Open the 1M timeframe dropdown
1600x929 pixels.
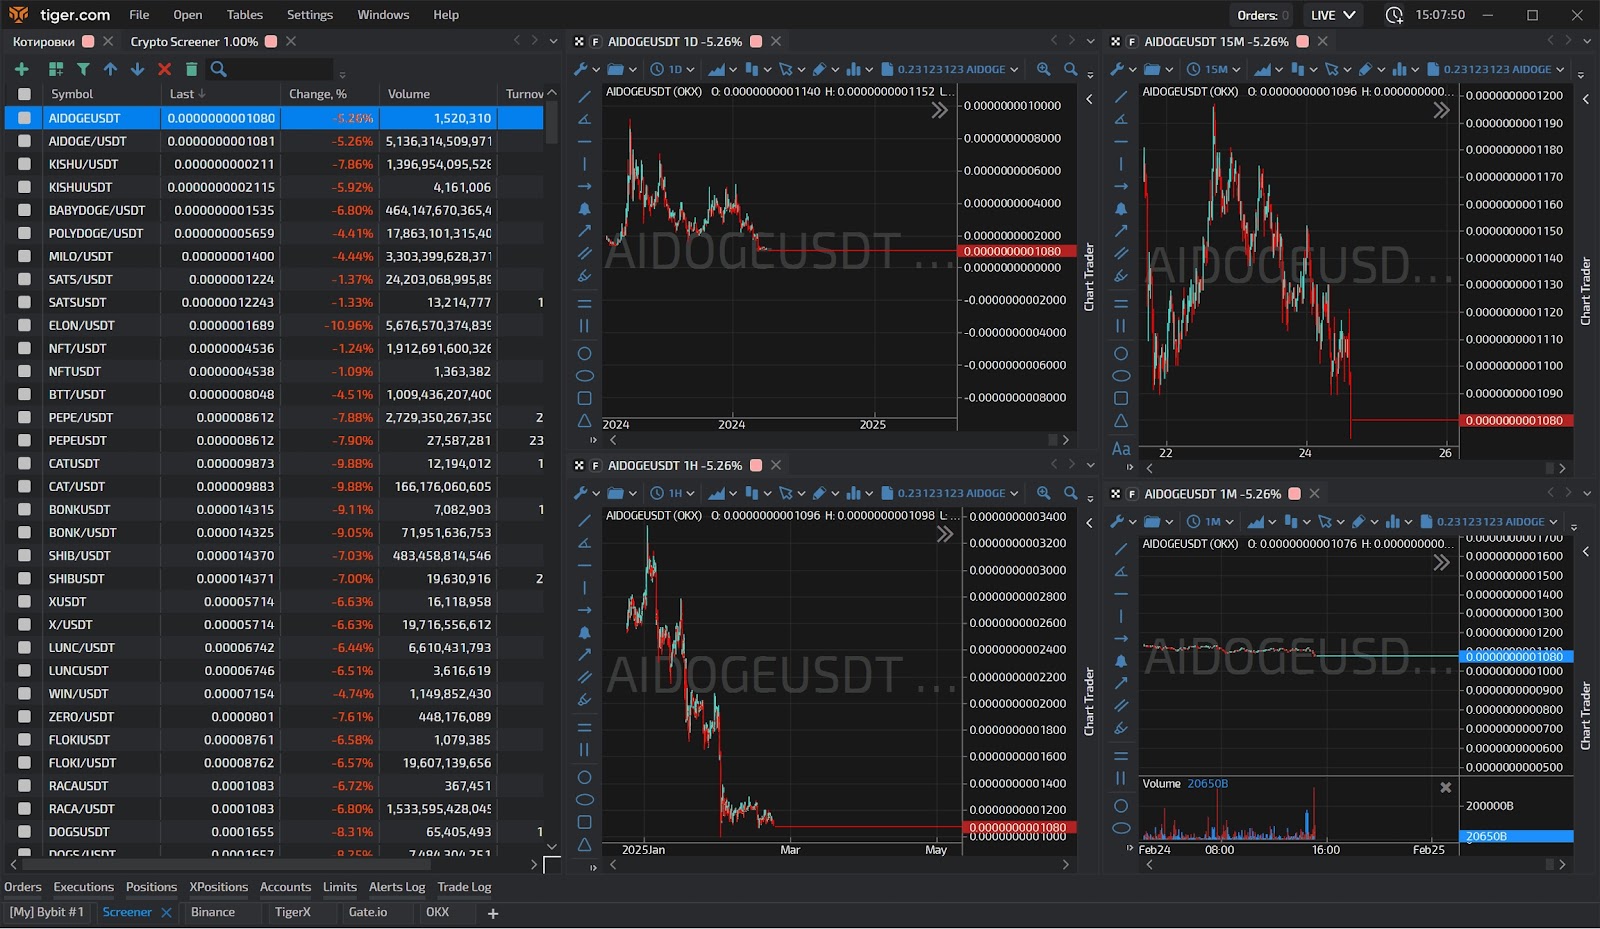coord(1210,521)
